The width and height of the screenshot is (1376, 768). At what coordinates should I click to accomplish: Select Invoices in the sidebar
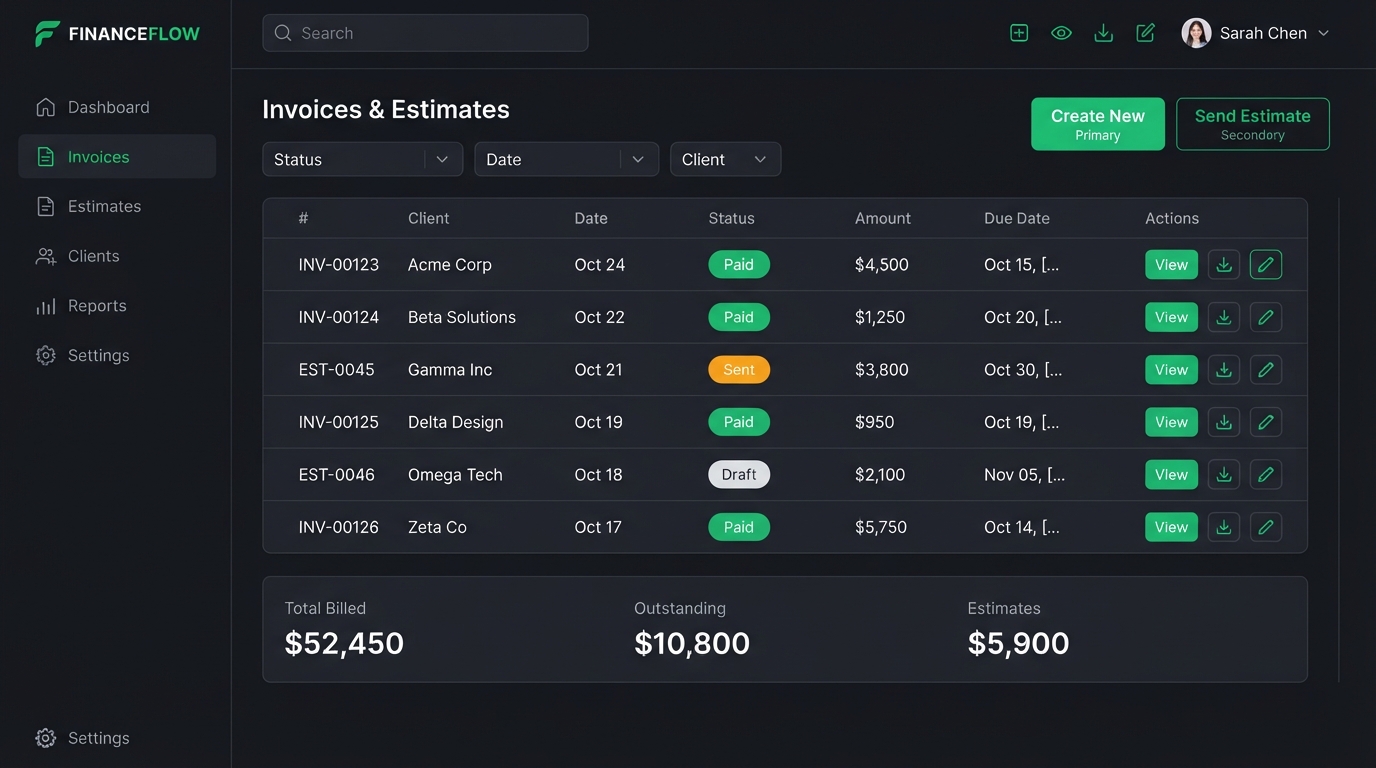coord(117,157)
